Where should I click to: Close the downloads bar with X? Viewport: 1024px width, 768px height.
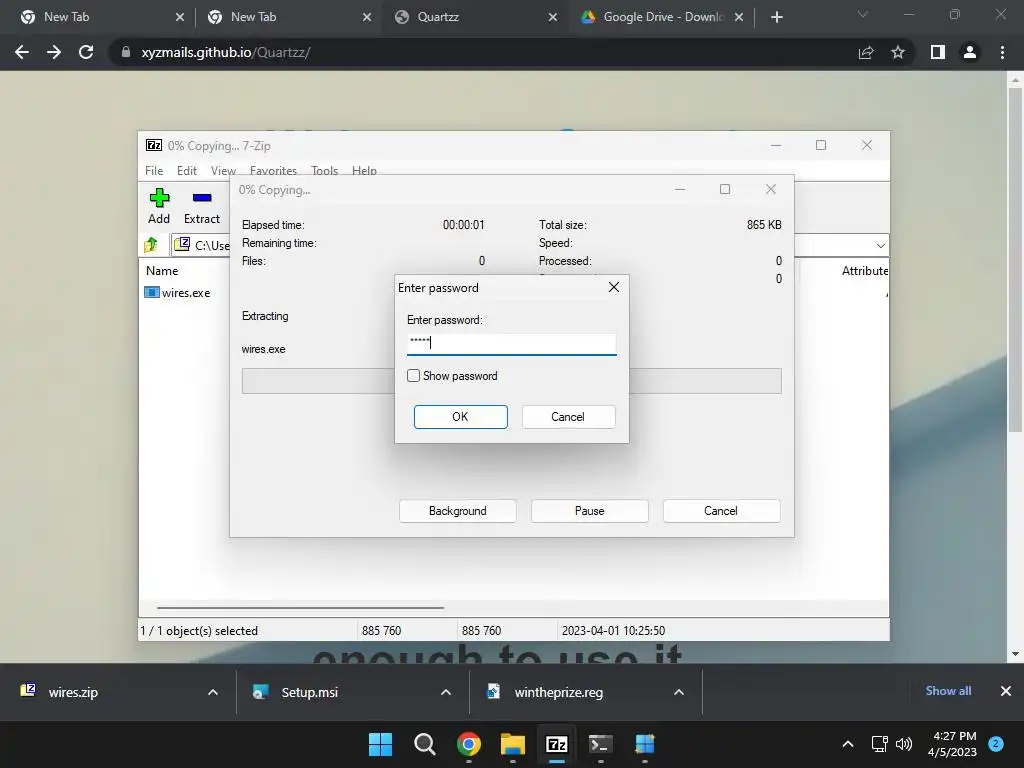pyautogui.click(x=1006, y=691)
